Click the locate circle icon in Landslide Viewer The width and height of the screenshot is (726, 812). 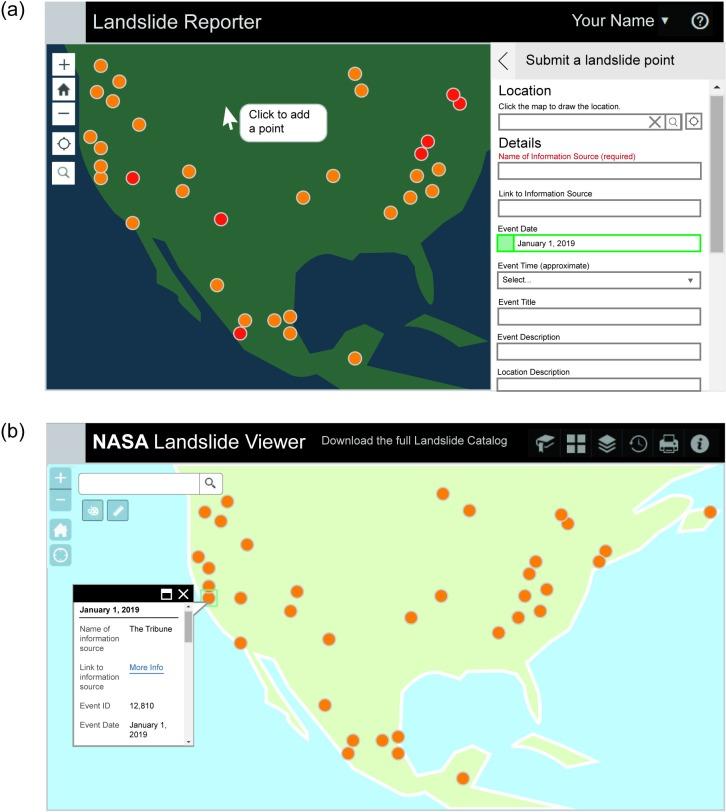61,556
